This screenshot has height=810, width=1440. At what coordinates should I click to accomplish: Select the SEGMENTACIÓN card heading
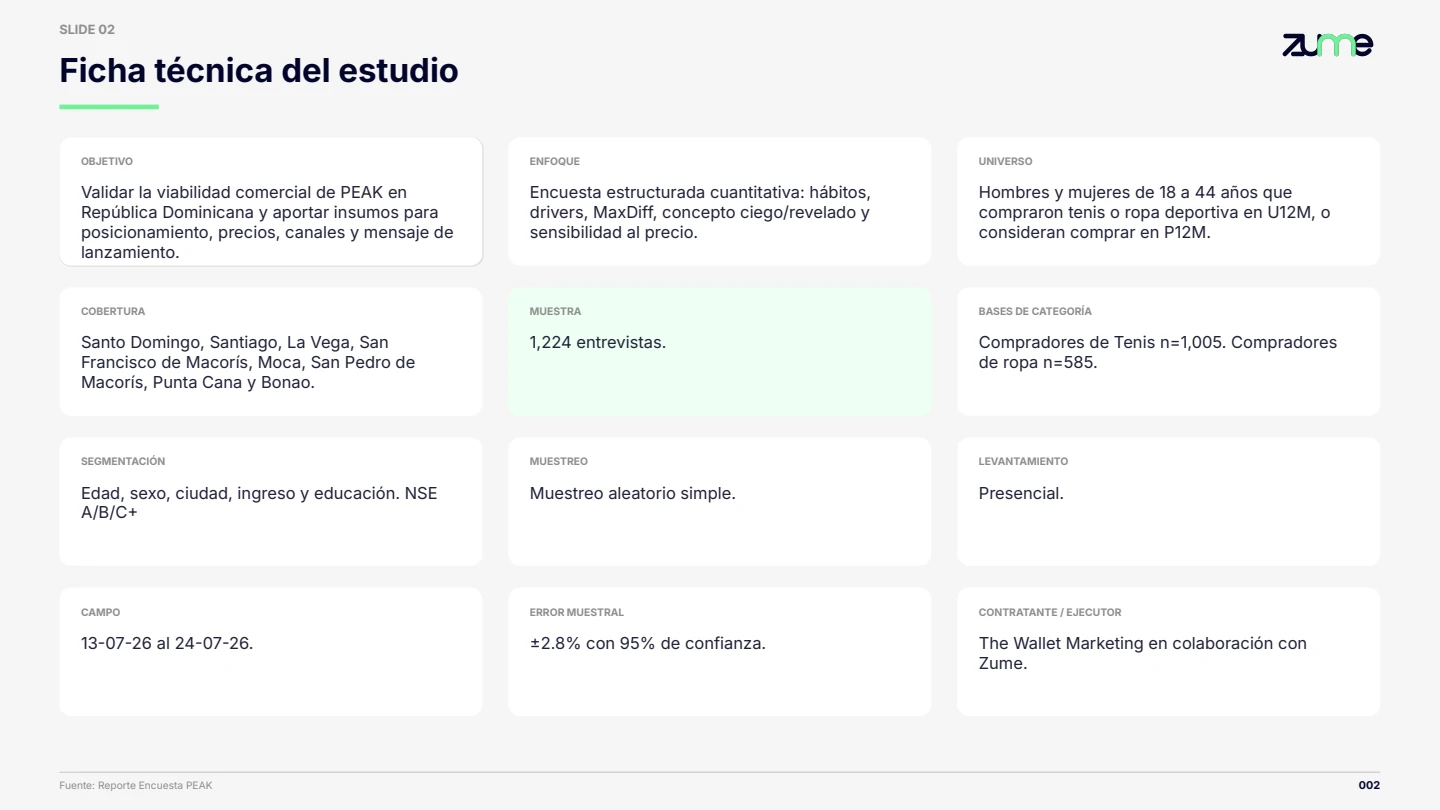click(x=123, y=462)
